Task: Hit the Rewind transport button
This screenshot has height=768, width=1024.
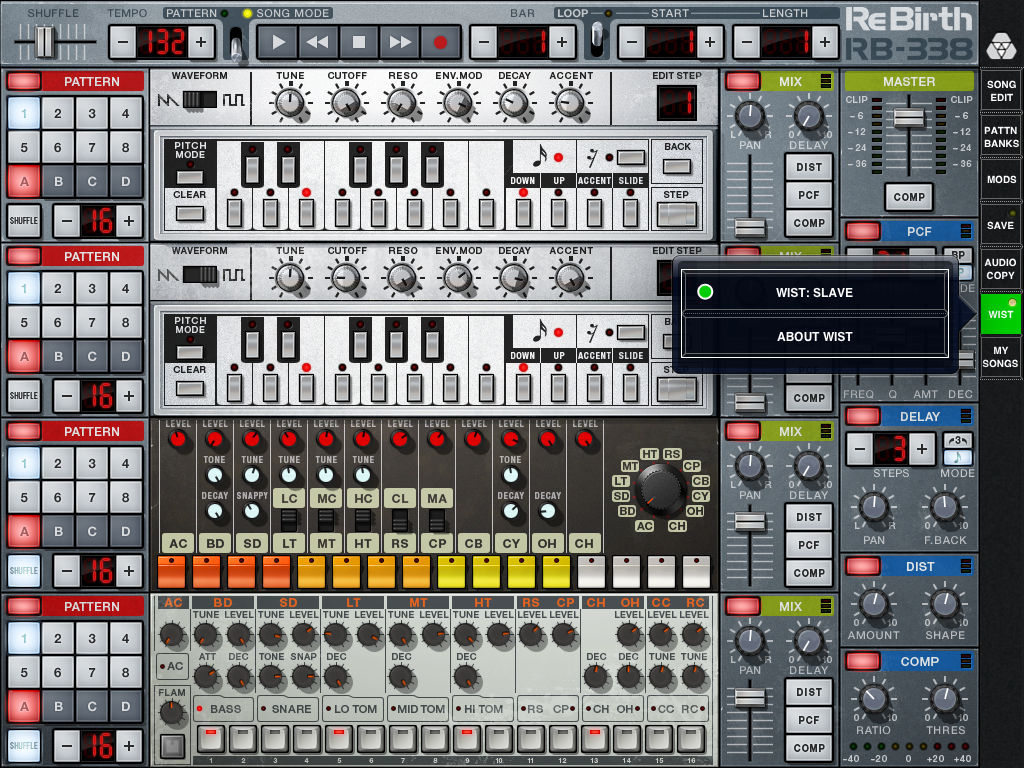Action: (x=318, y=42)
